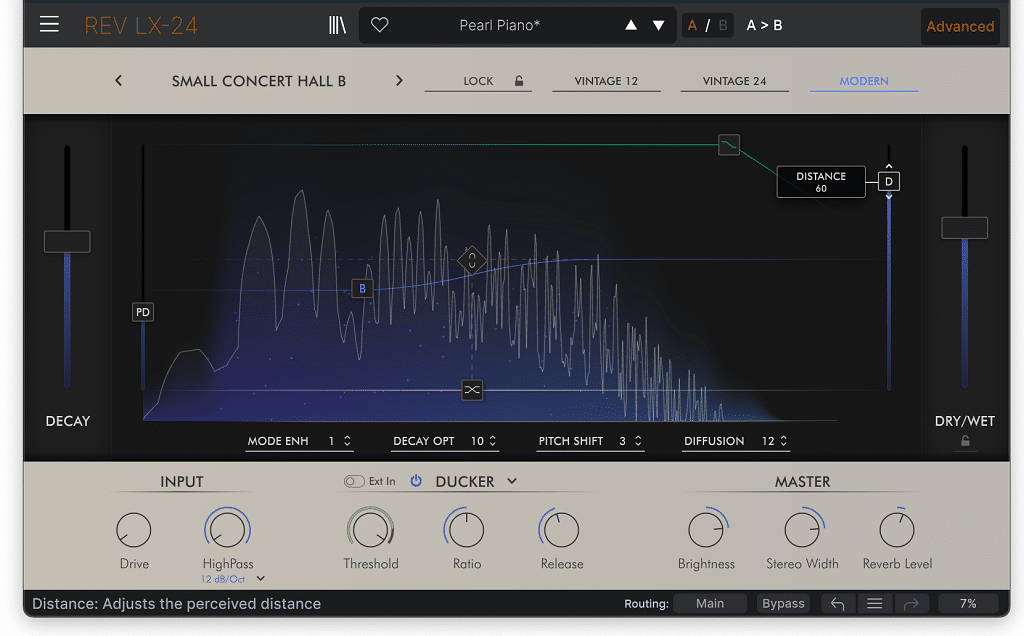Screen dimensions: 1024x636
Task: Redo the last change
Action: pos(911,604)
